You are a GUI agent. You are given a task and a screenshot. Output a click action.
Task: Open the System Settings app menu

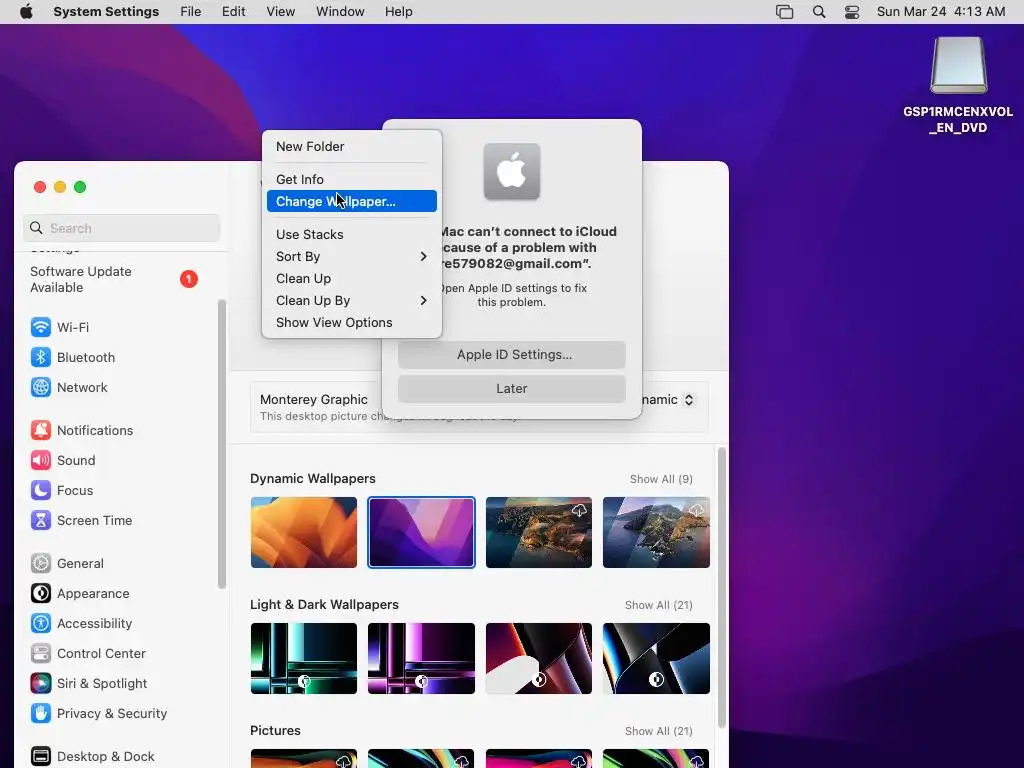(106, 12)
